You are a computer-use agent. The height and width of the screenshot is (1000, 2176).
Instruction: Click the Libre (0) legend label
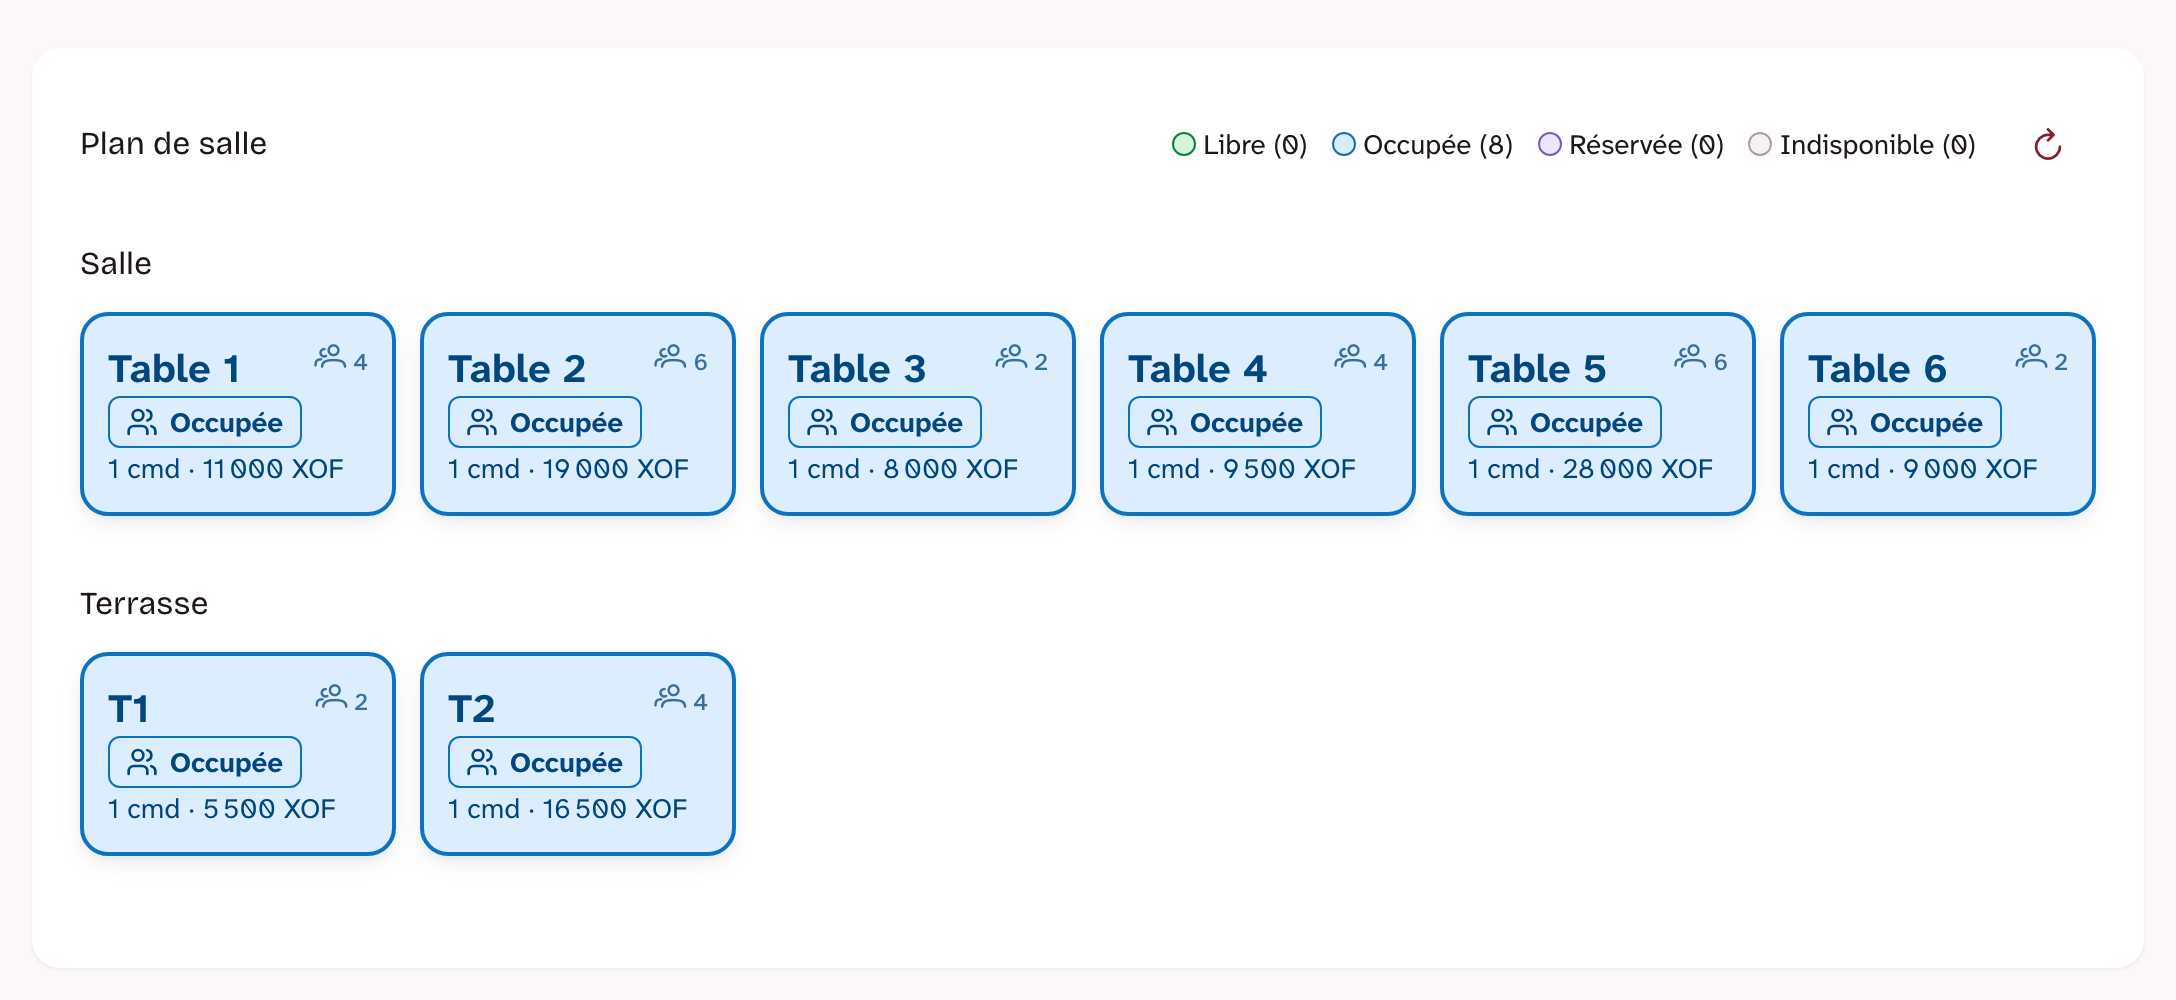pyautogui.click(x=1255, y=145)
